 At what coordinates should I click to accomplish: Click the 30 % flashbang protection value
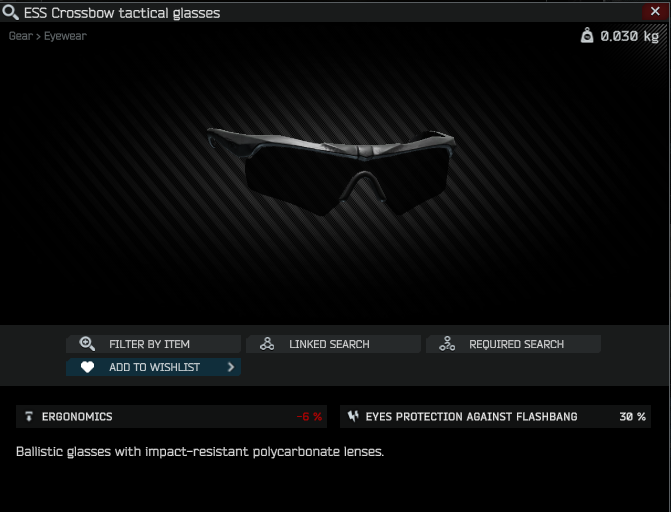click(x=632, y=417)
